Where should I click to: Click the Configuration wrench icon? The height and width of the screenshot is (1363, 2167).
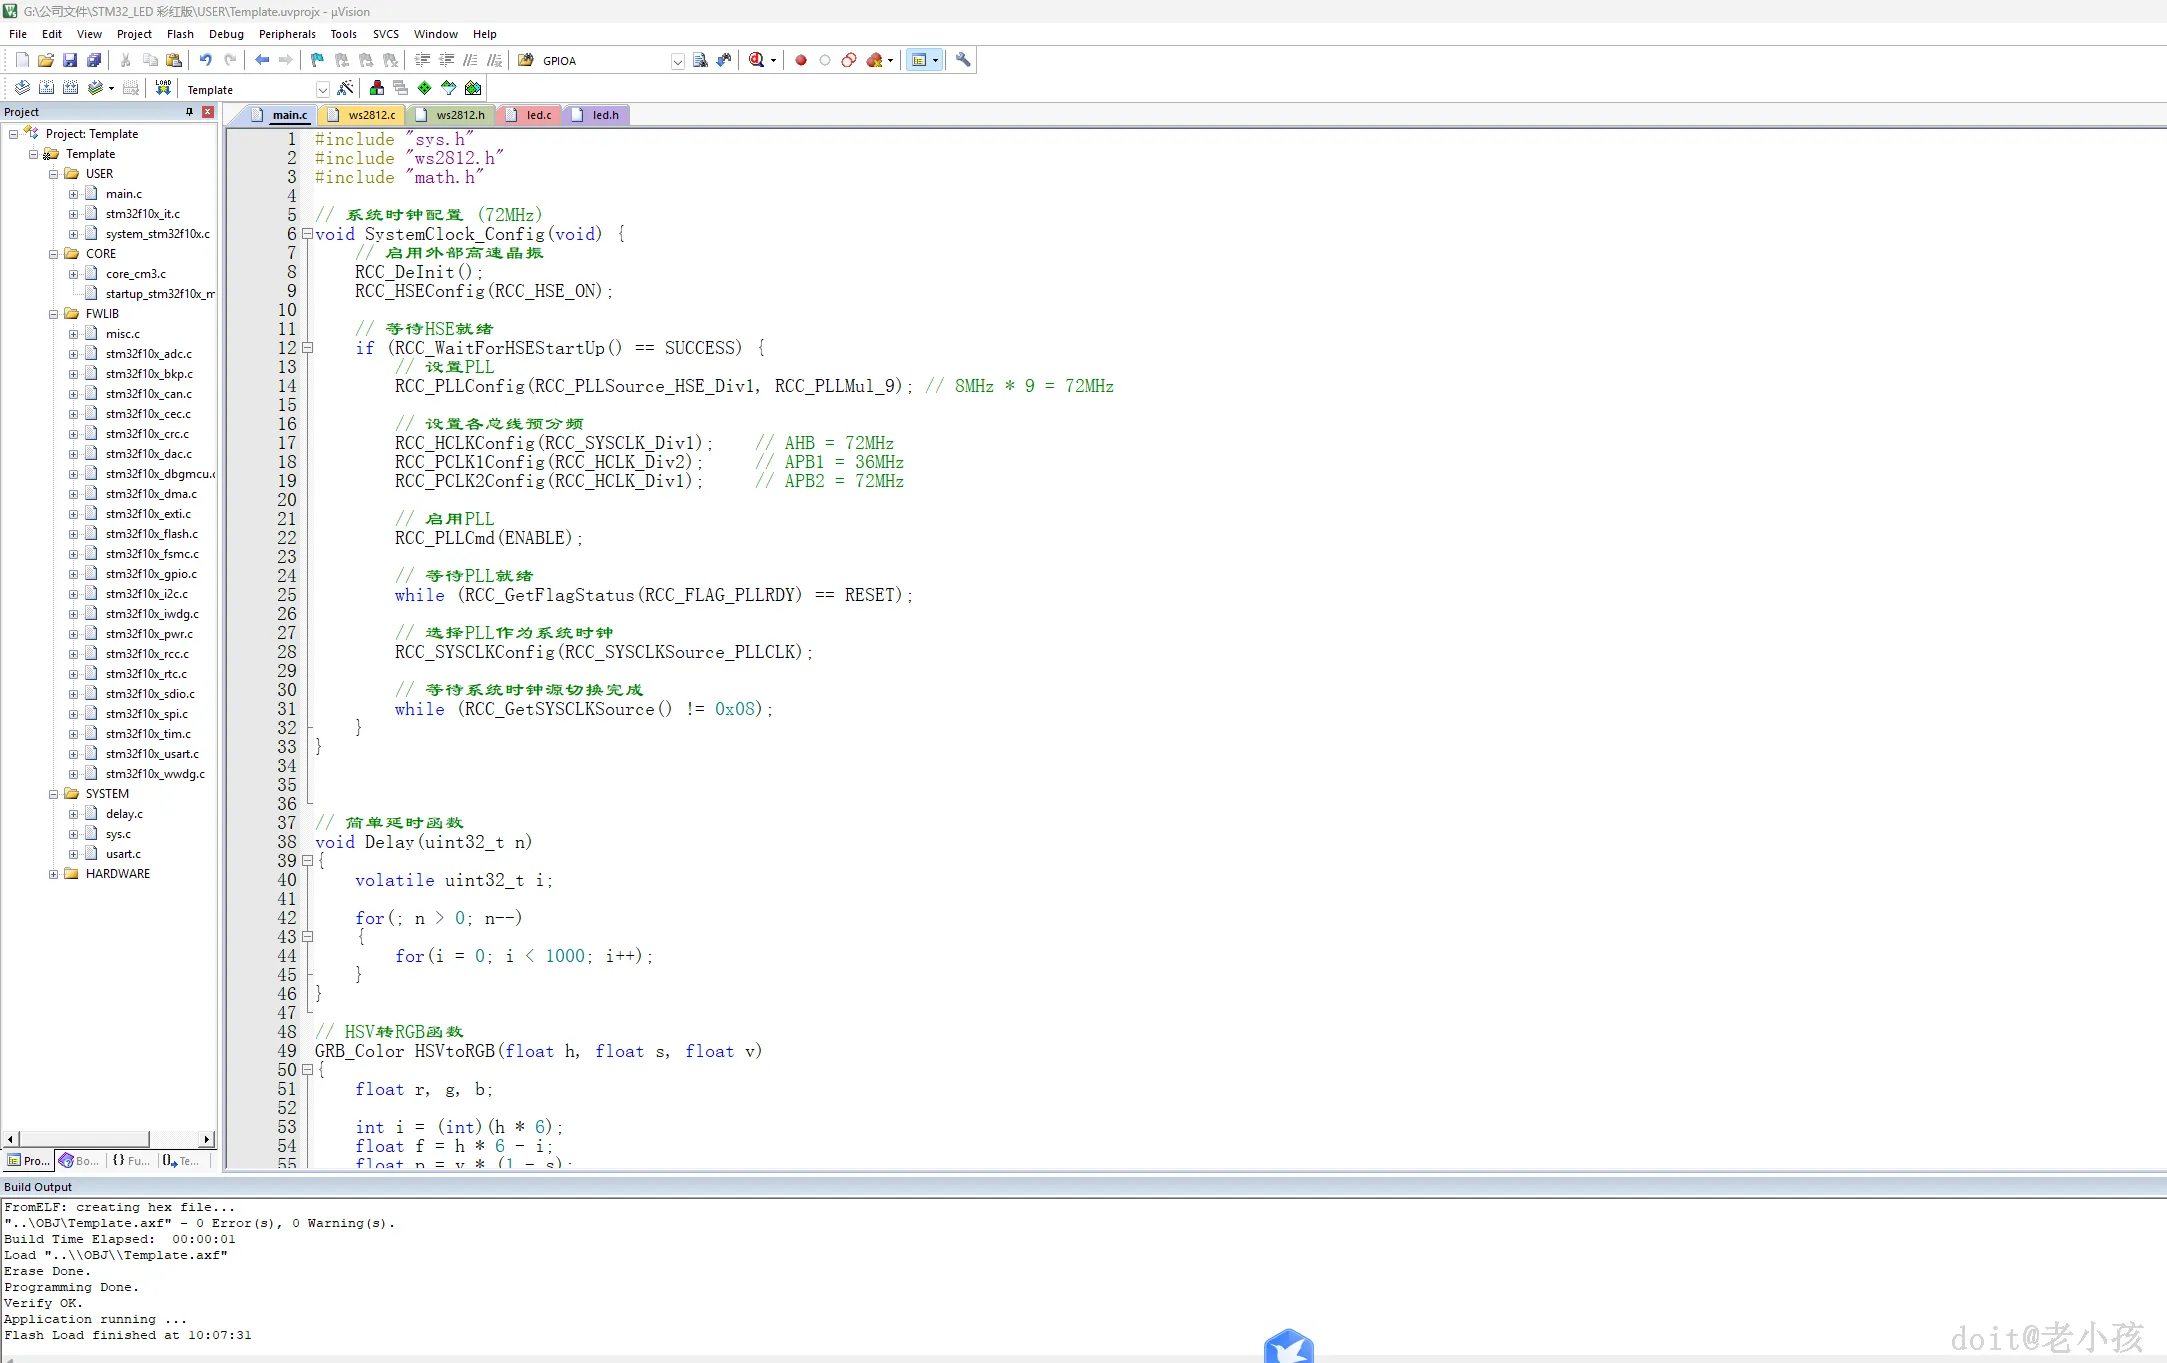click(963, 60)
